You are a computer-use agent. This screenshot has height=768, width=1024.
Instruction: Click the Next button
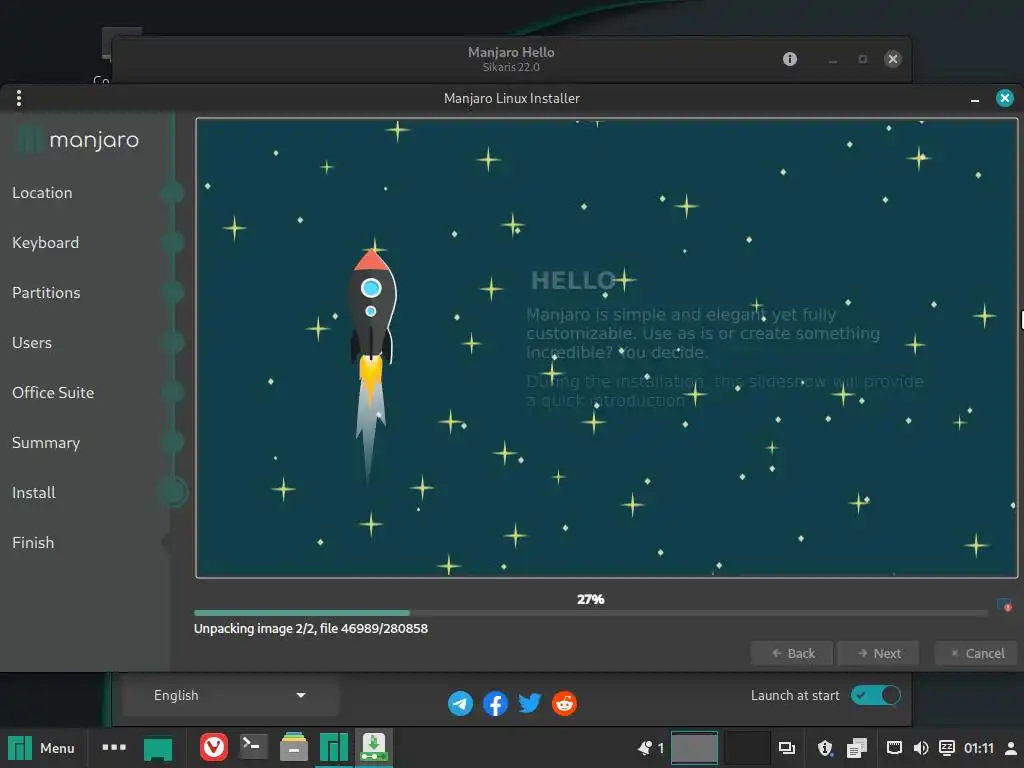tap(878, 653)
